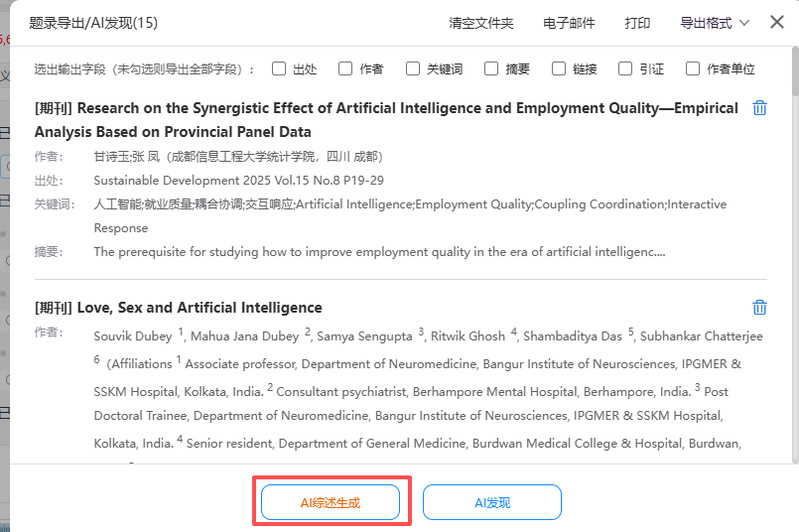Enable the 出处 output field checkbox
This screenshot has width=799, height=532.
click(x=278, y=69)
